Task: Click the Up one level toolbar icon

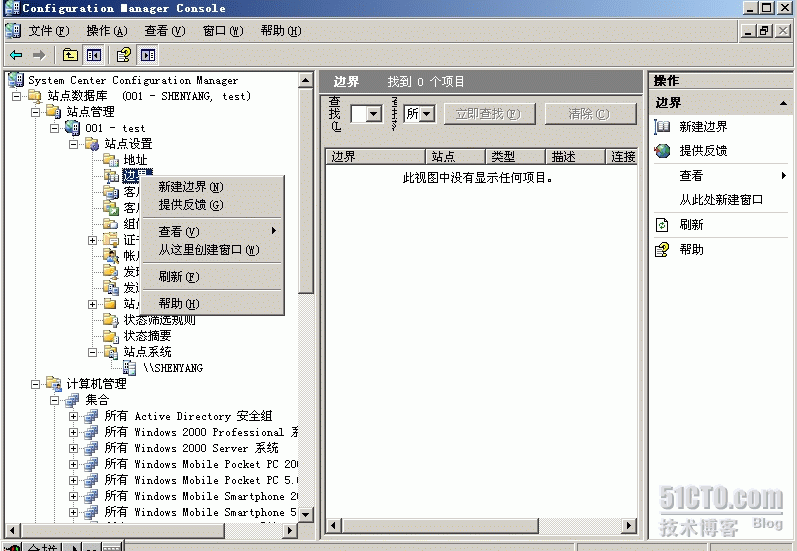Action: tap(70, 55)
